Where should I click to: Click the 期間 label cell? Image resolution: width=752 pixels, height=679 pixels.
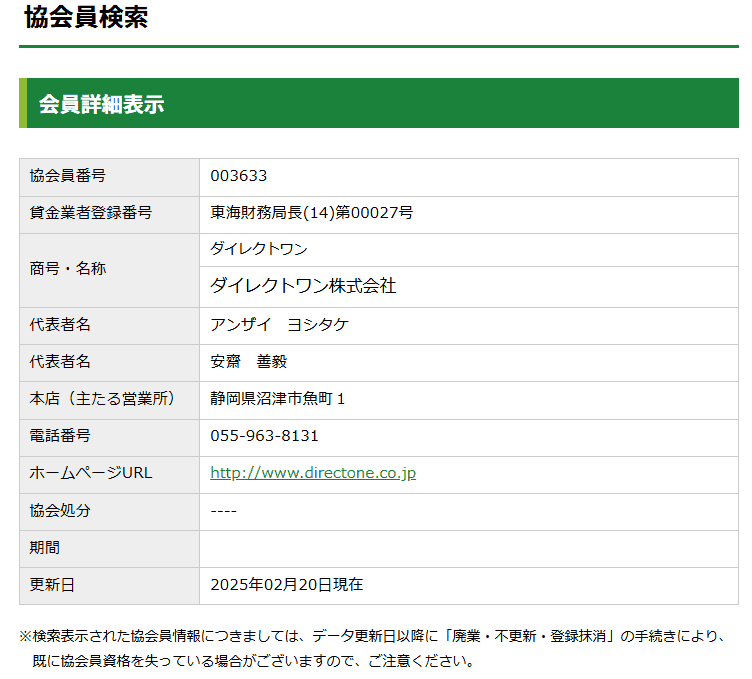point(45,547)
